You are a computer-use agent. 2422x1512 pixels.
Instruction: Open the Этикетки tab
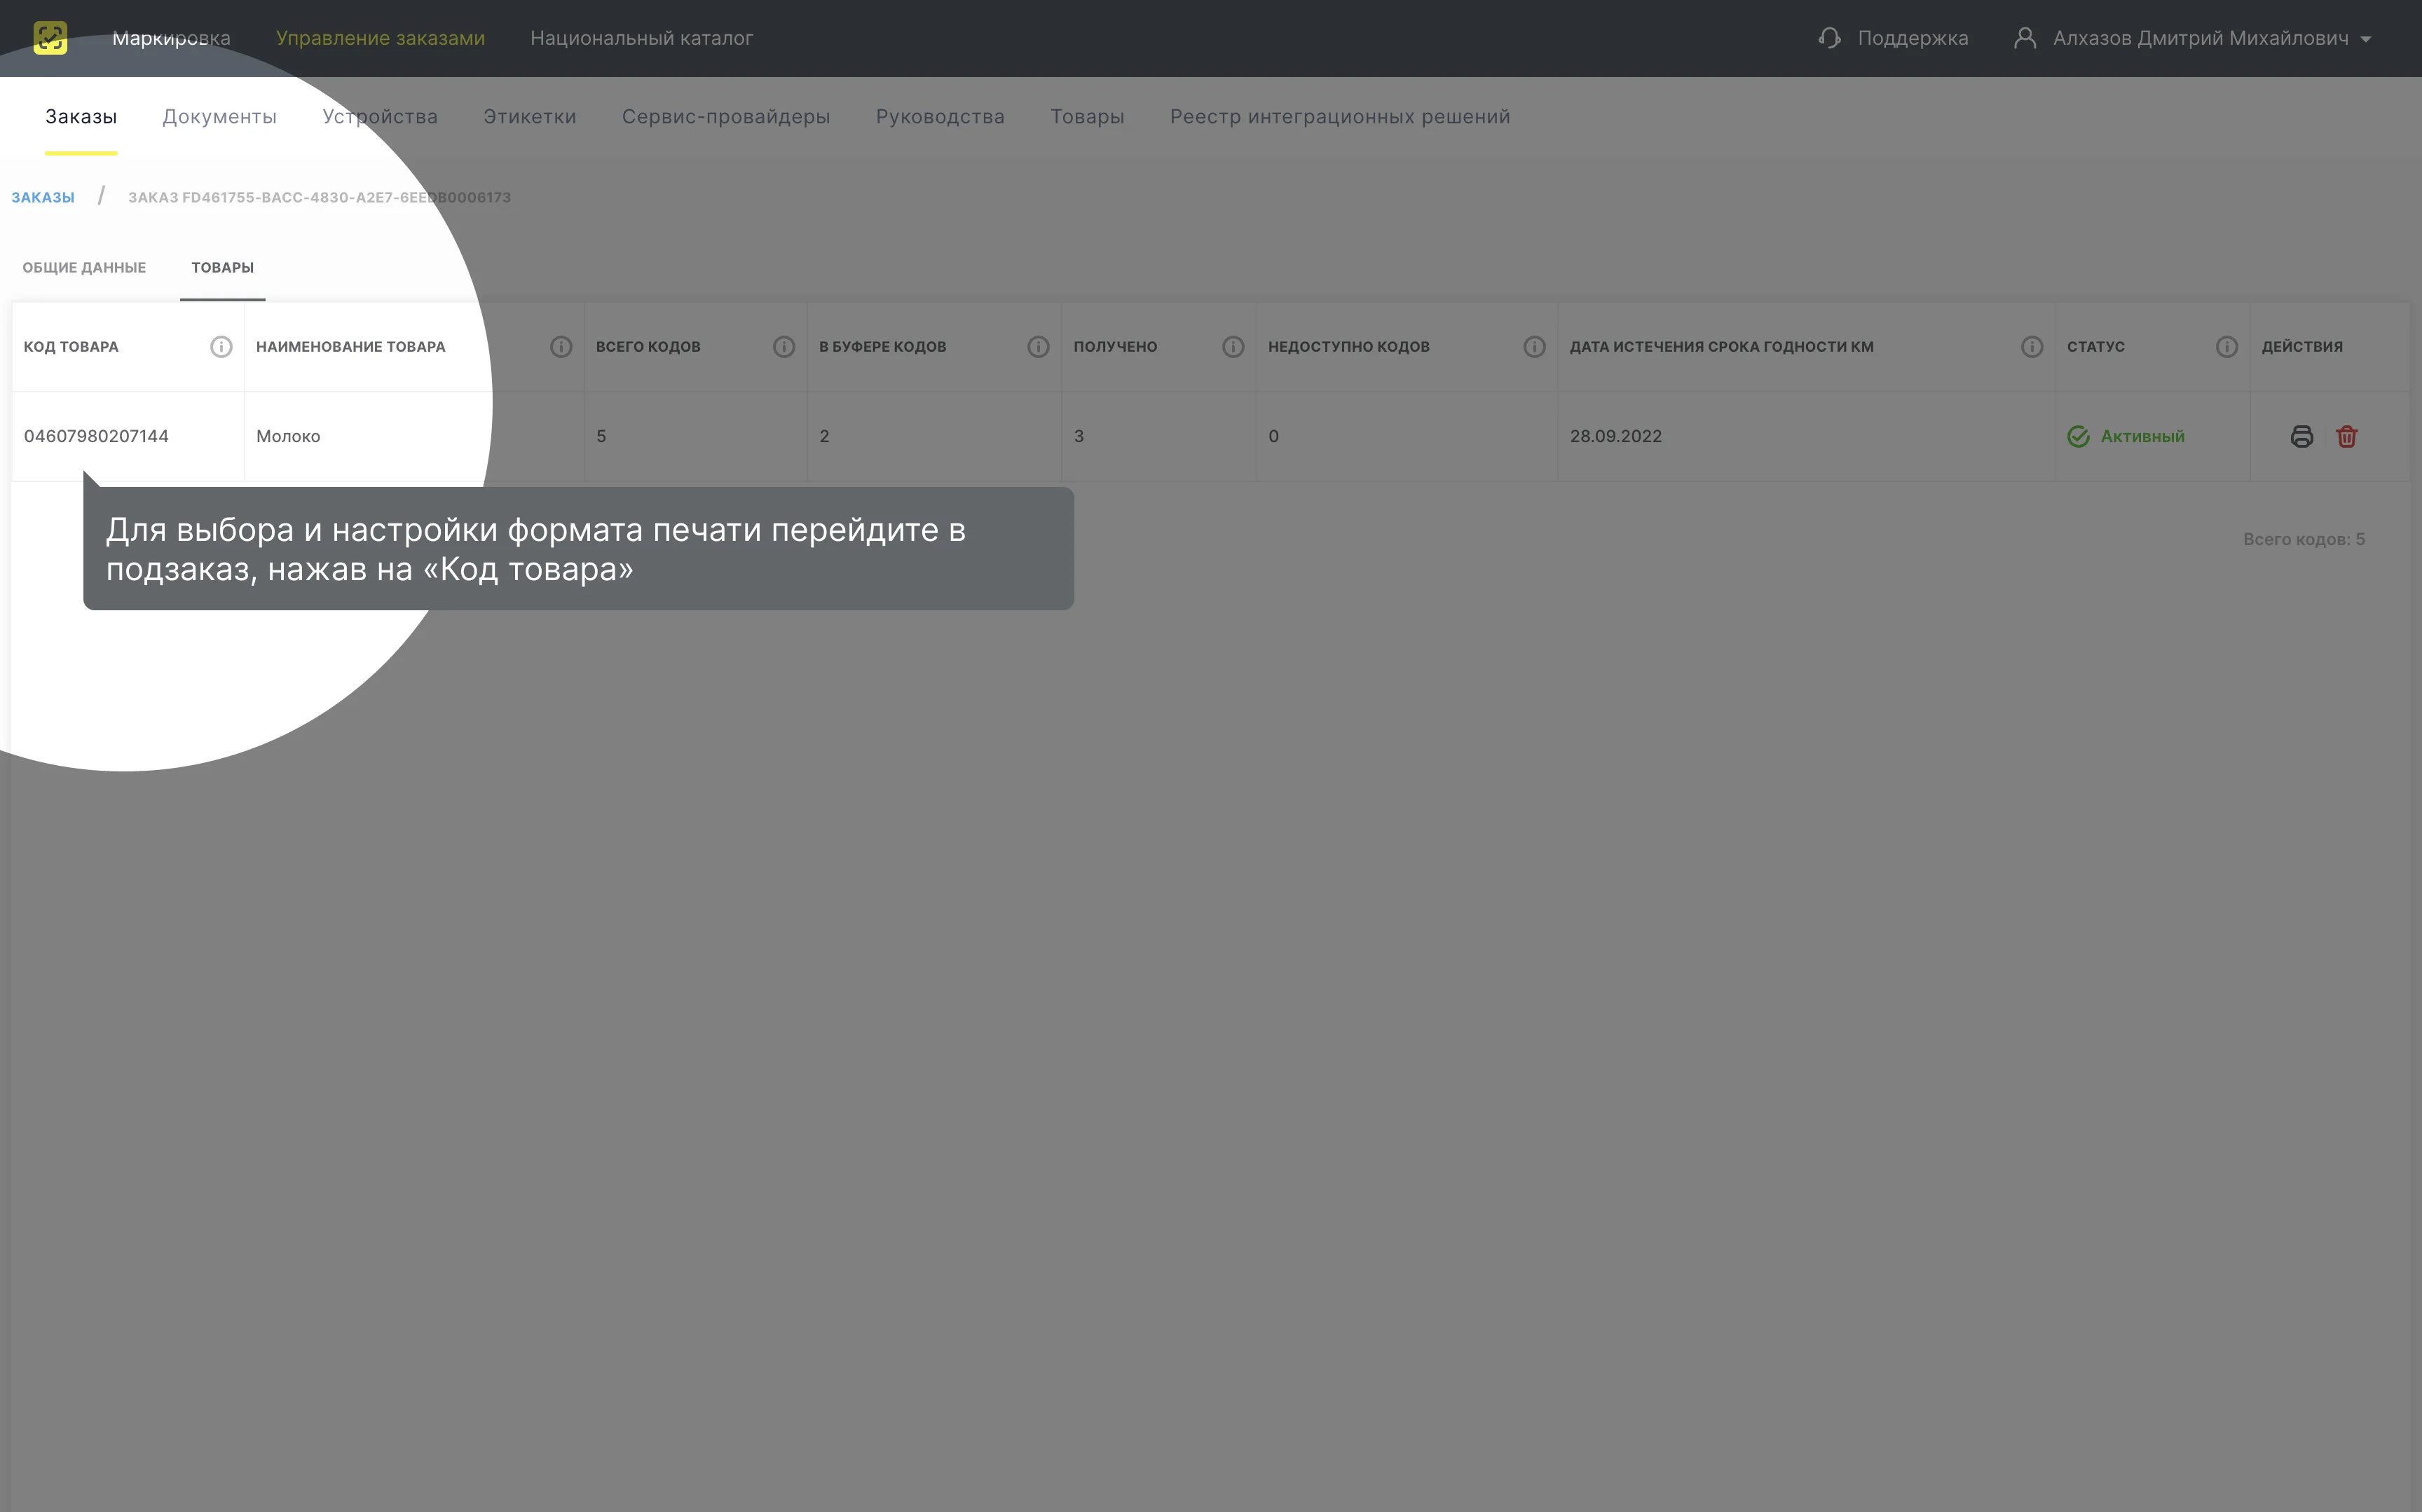(530, 117)
